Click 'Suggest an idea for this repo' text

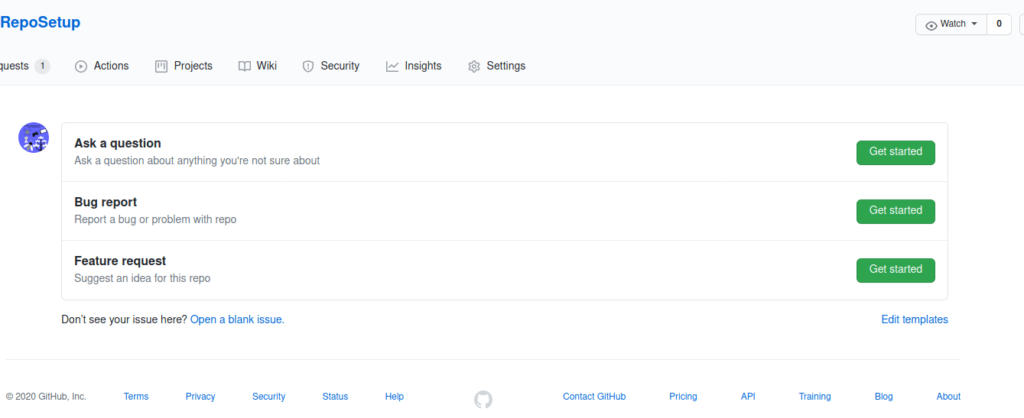click(142, 278)
